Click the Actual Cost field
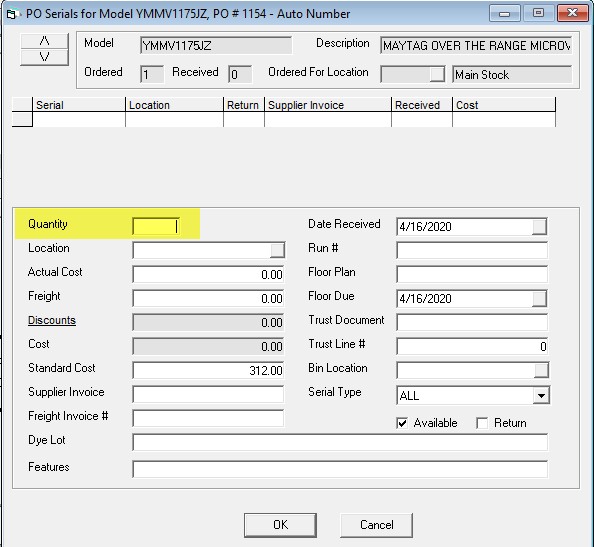 (x=208, y=274)
